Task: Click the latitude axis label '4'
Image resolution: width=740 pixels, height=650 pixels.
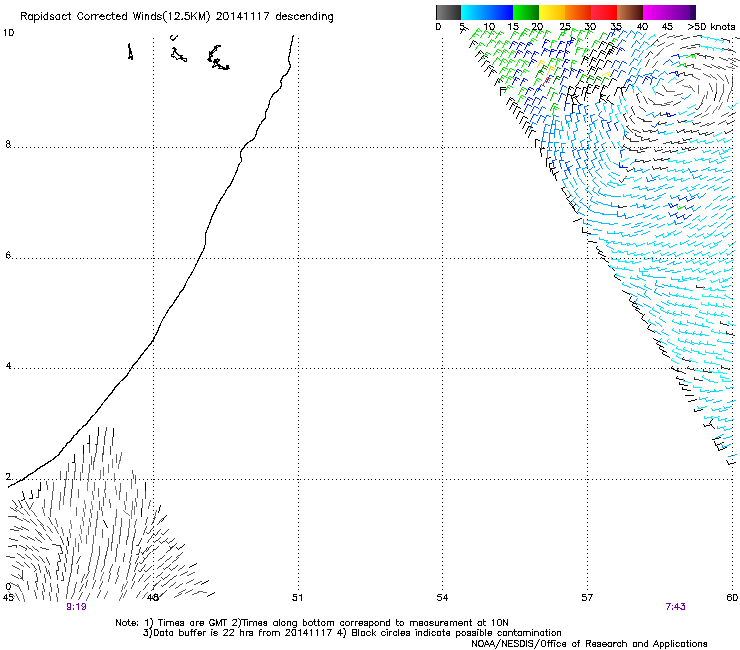Action: pyautogui.click(x=8, y=365)
